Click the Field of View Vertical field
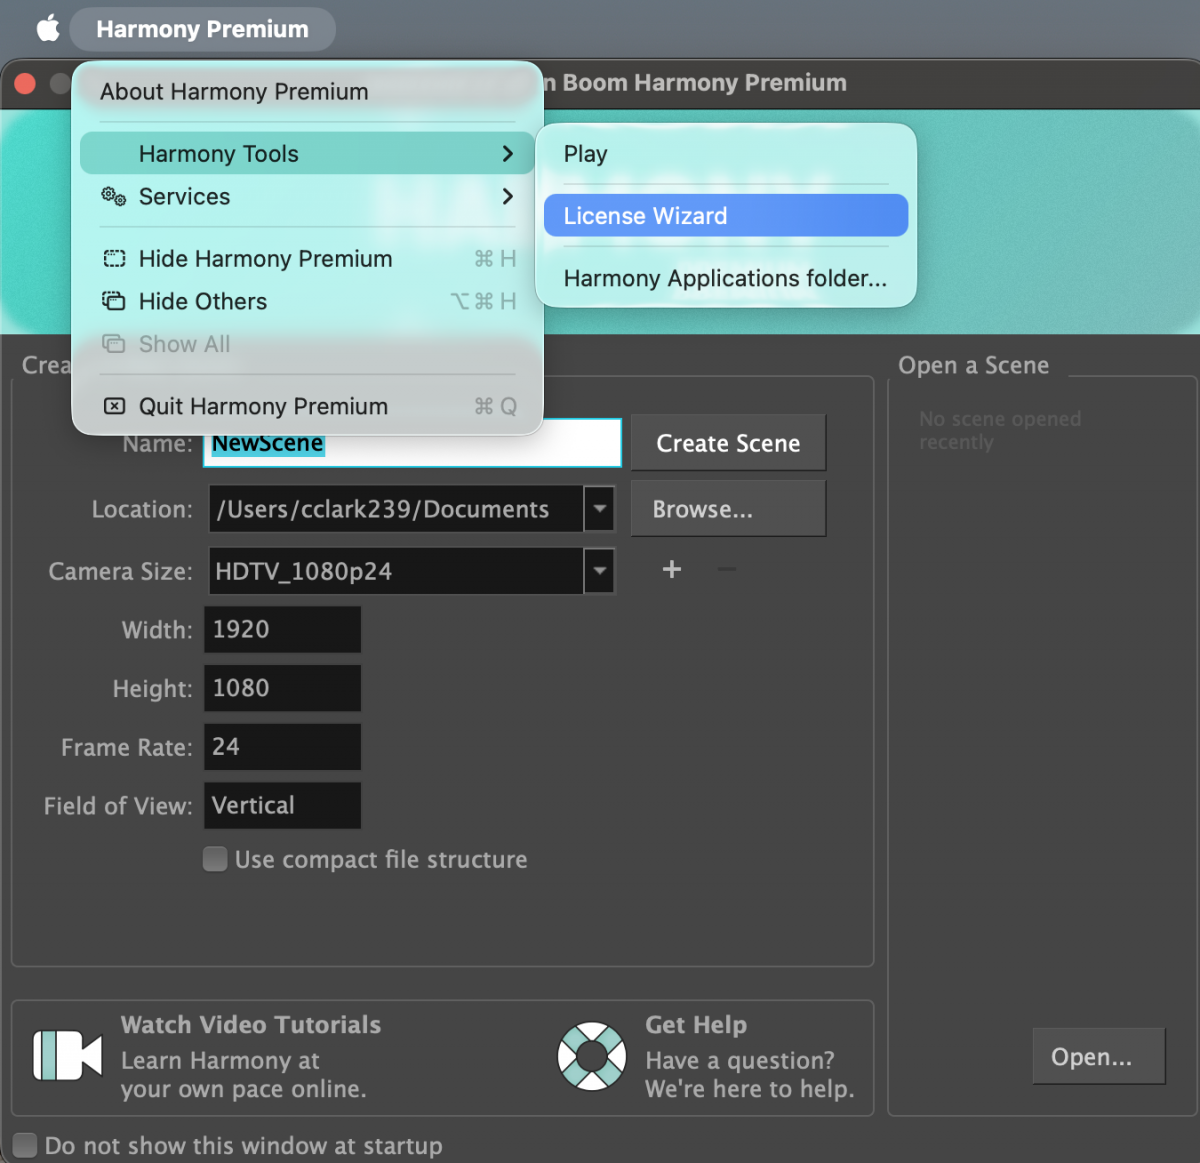The image size is (1200, 1163). (x=283, y=806)
